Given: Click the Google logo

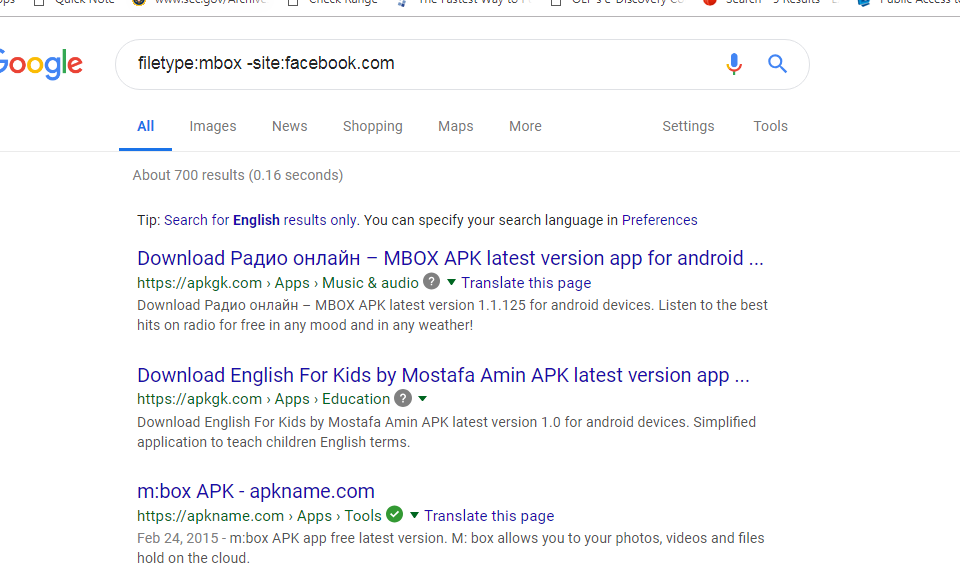Looking at the screenshot, I should (40, 64).
